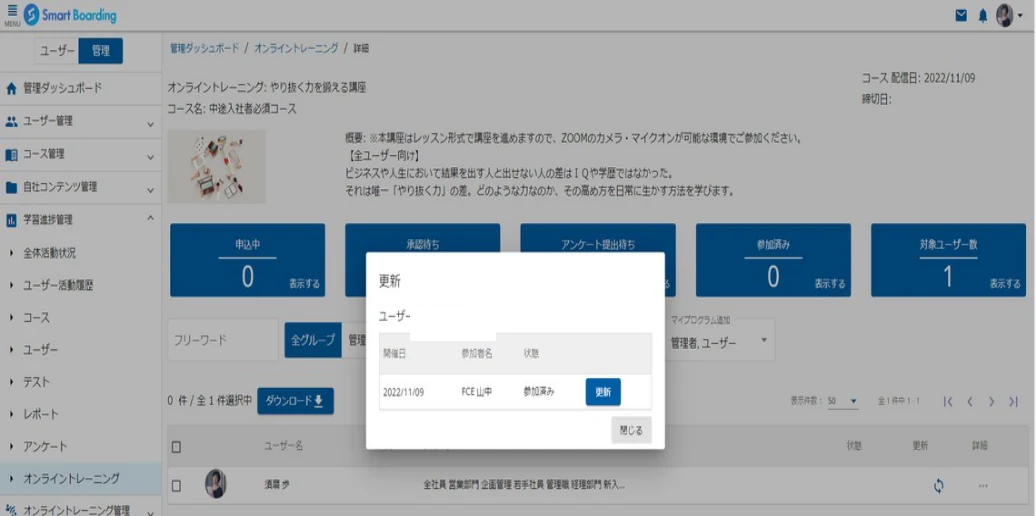Switch to the ユーザー tab
Screen dimensions: 1036x516
(57, 51)
